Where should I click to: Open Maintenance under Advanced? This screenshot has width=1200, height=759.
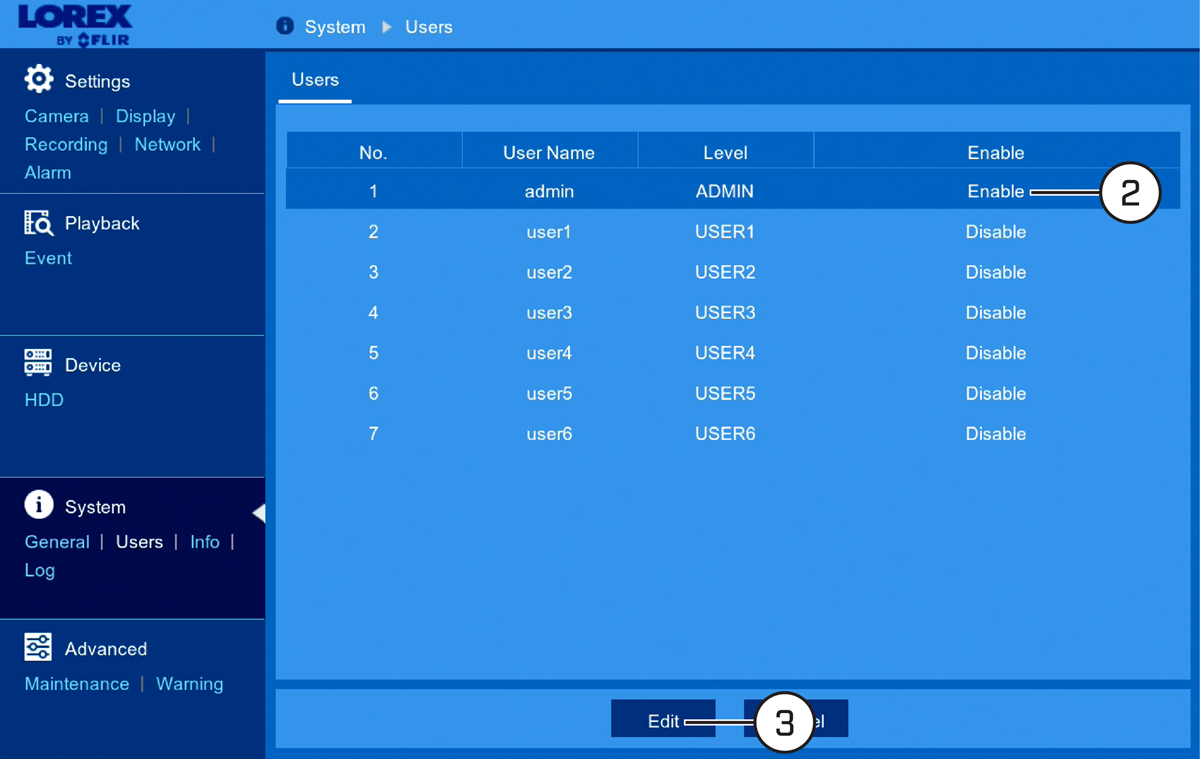click(77, 684)
